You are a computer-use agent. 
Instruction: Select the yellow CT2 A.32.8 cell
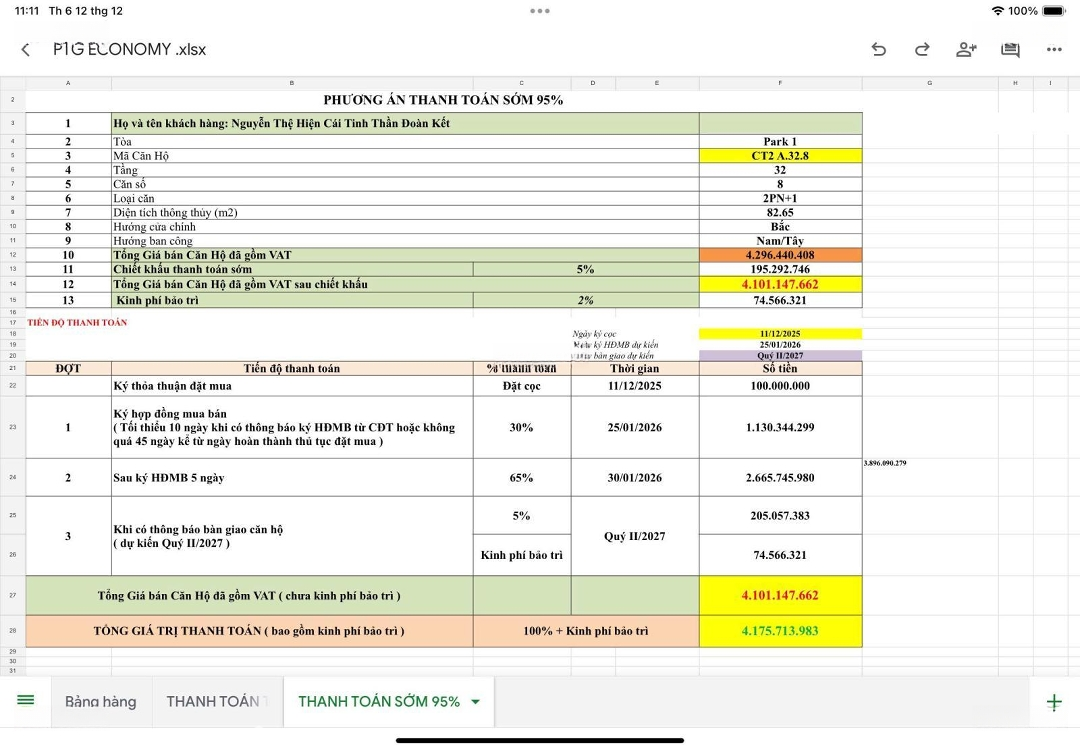(x=780, y=156)
